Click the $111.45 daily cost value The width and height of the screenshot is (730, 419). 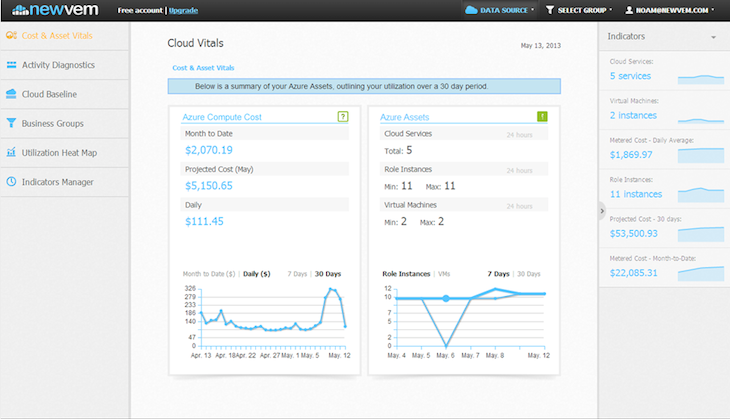[x=204, y=222]
